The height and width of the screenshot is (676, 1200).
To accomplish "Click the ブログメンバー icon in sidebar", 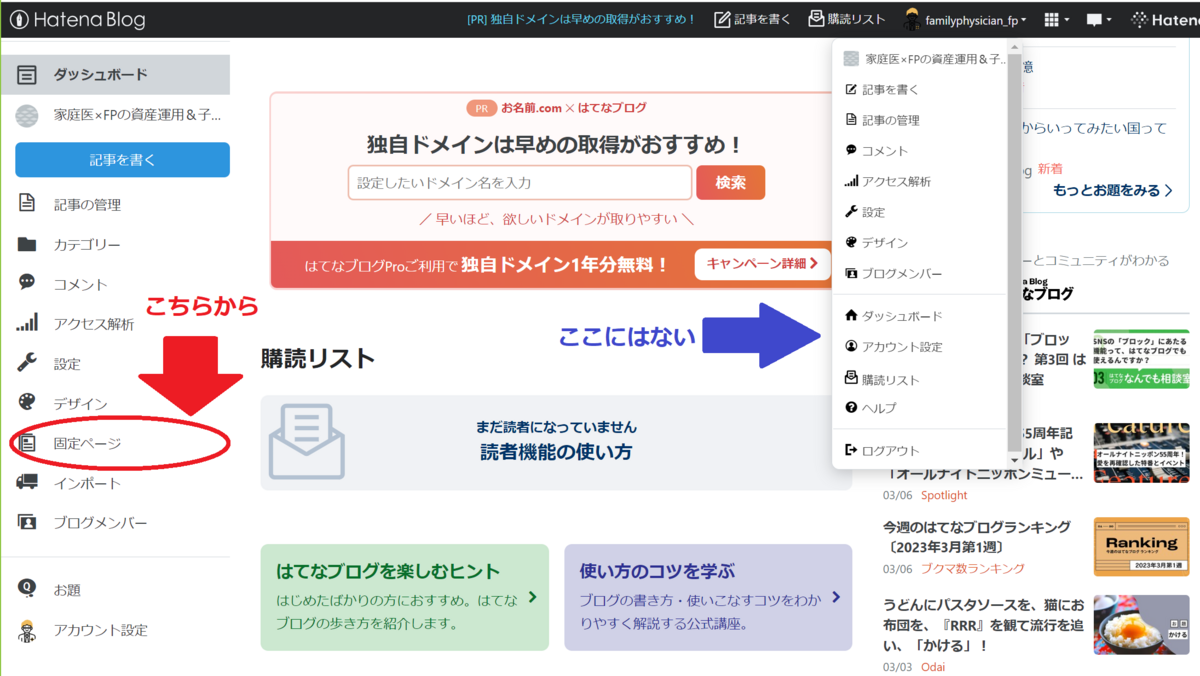I will click(x=27, y=522).
